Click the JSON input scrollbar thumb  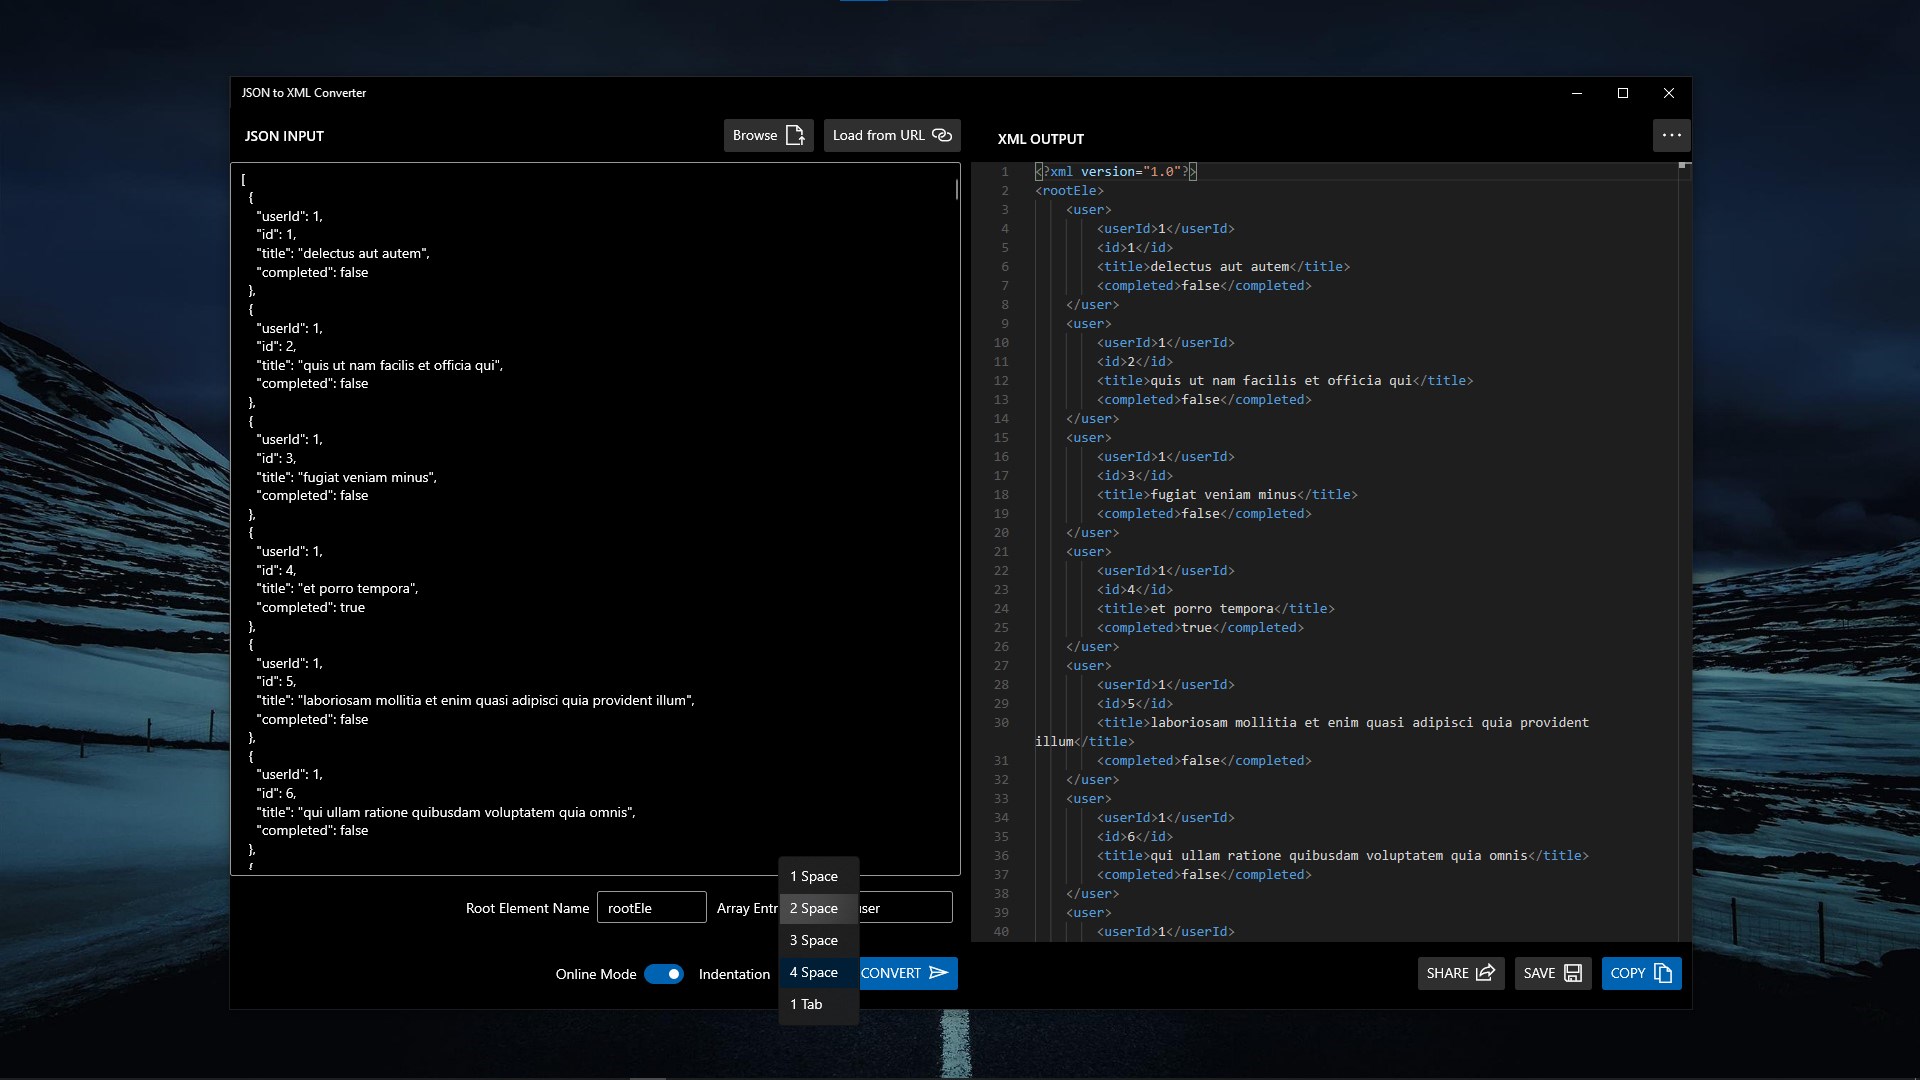(x=957, y=189)
